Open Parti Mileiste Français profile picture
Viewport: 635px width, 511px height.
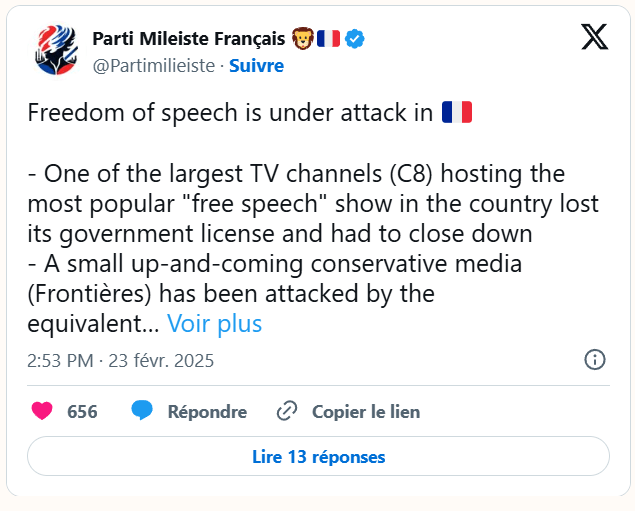[x=56, y=51]
